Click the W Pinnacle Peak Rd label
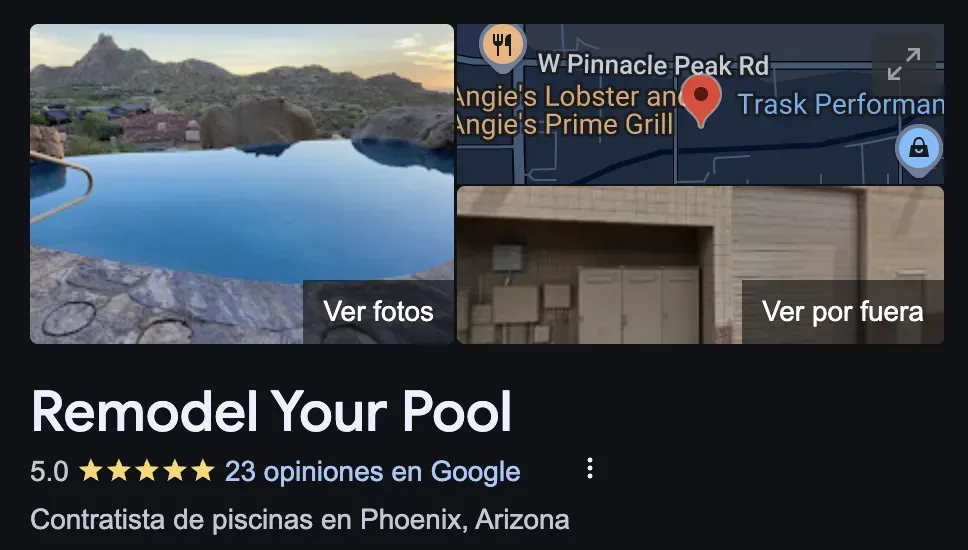The width and height of the screenshot is (968, 550). point(654,64)
